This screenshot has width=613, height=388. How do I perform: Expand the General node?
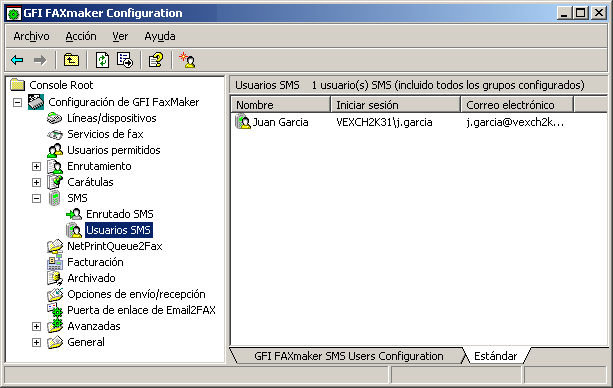click(36, 343)
